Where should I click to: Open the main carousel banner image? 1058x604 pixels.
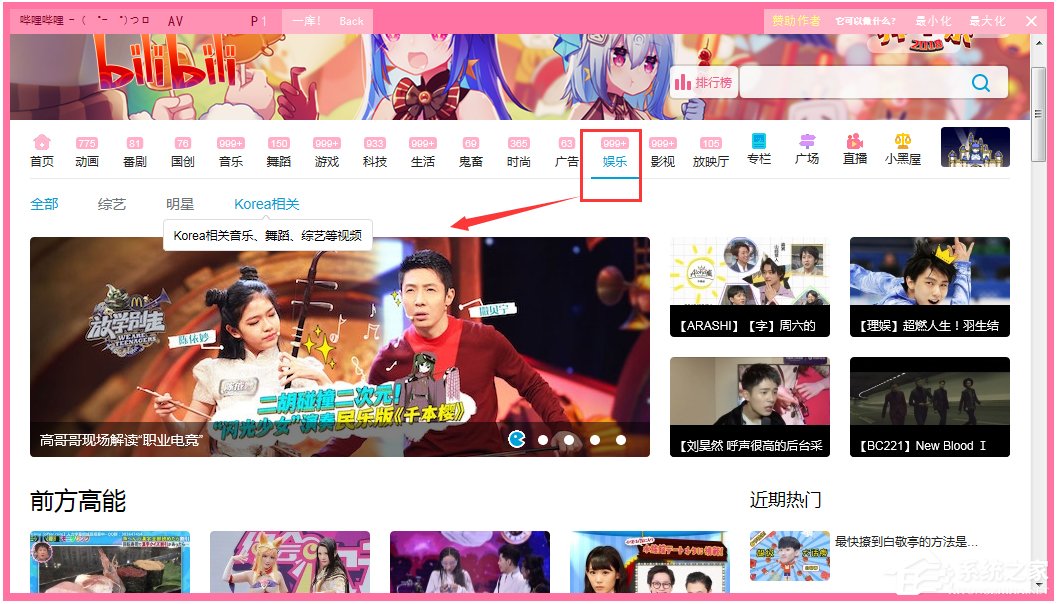(339, 347)
